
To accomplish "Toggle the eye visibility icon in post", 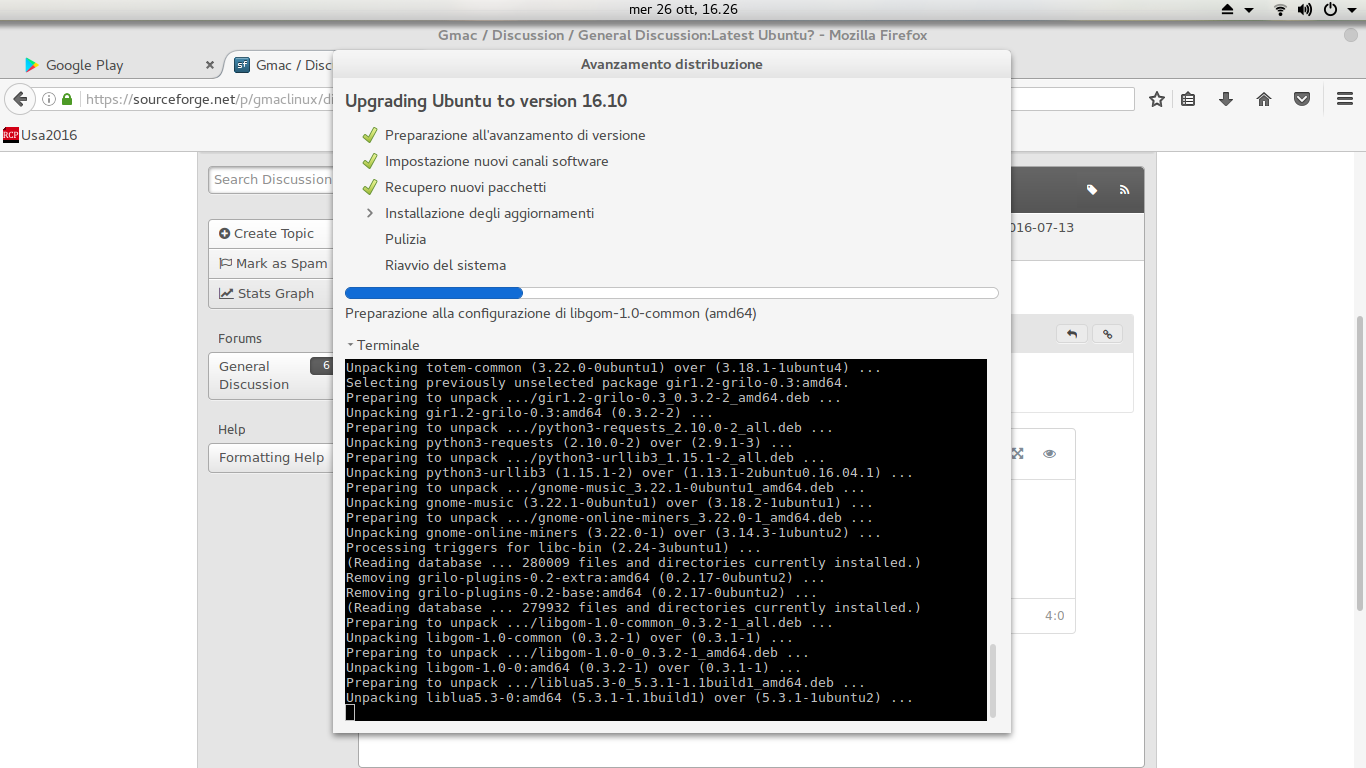I will pos(1049,454).
